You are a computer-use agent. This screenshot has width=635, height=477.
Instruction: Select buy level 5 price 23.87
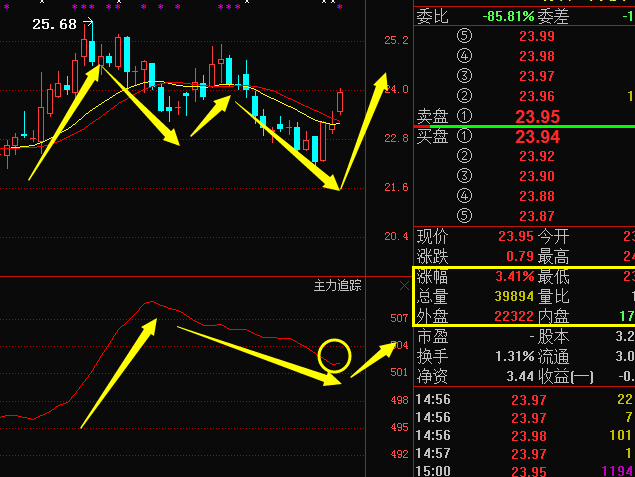pos(537,216)
